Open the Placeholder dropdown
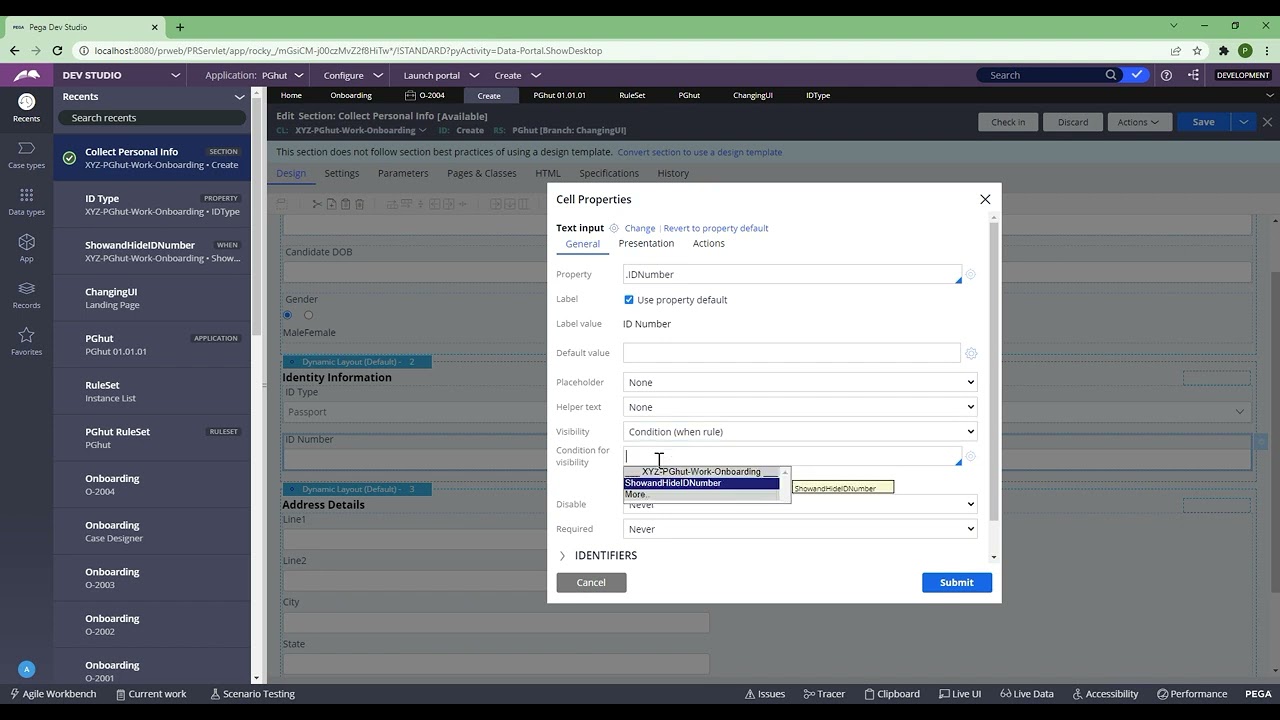The width and height of the screenshot is (1280, 720). pyautogui.click(x=800, y=382)
